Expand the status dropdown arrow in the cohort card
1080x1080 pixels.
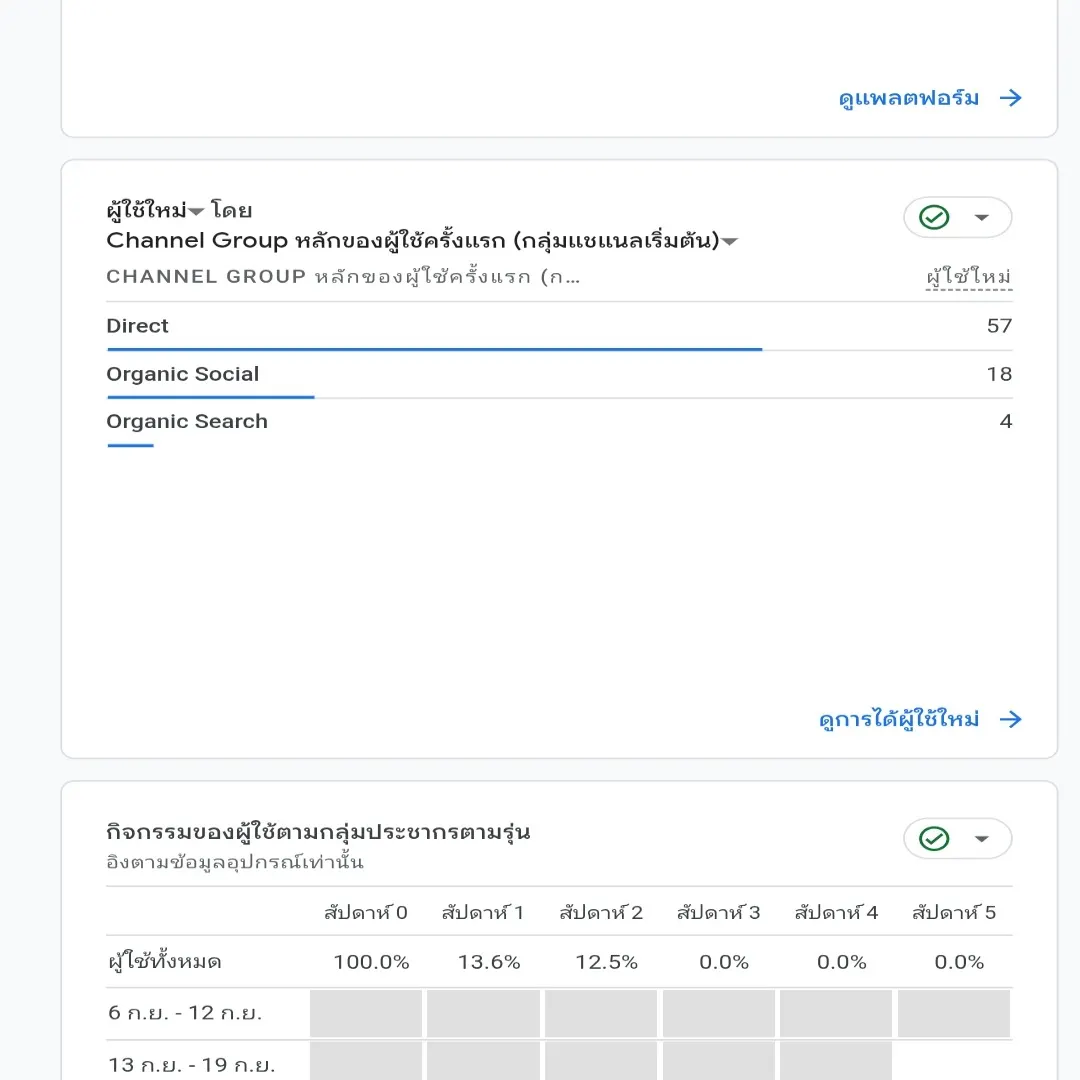(x=982, y=839)
